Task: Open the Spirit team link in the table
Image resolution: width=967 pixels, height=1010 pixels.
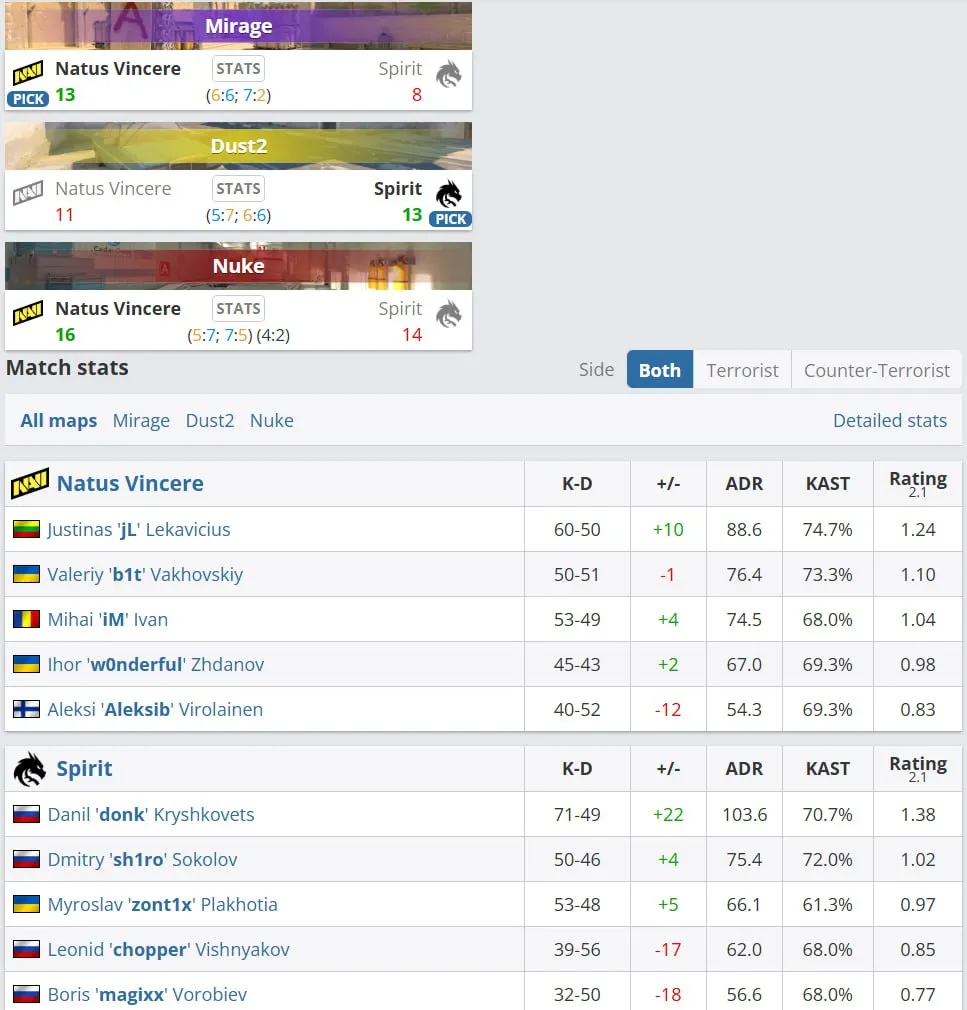Action: pyautogui.click(x=84, y=769)
